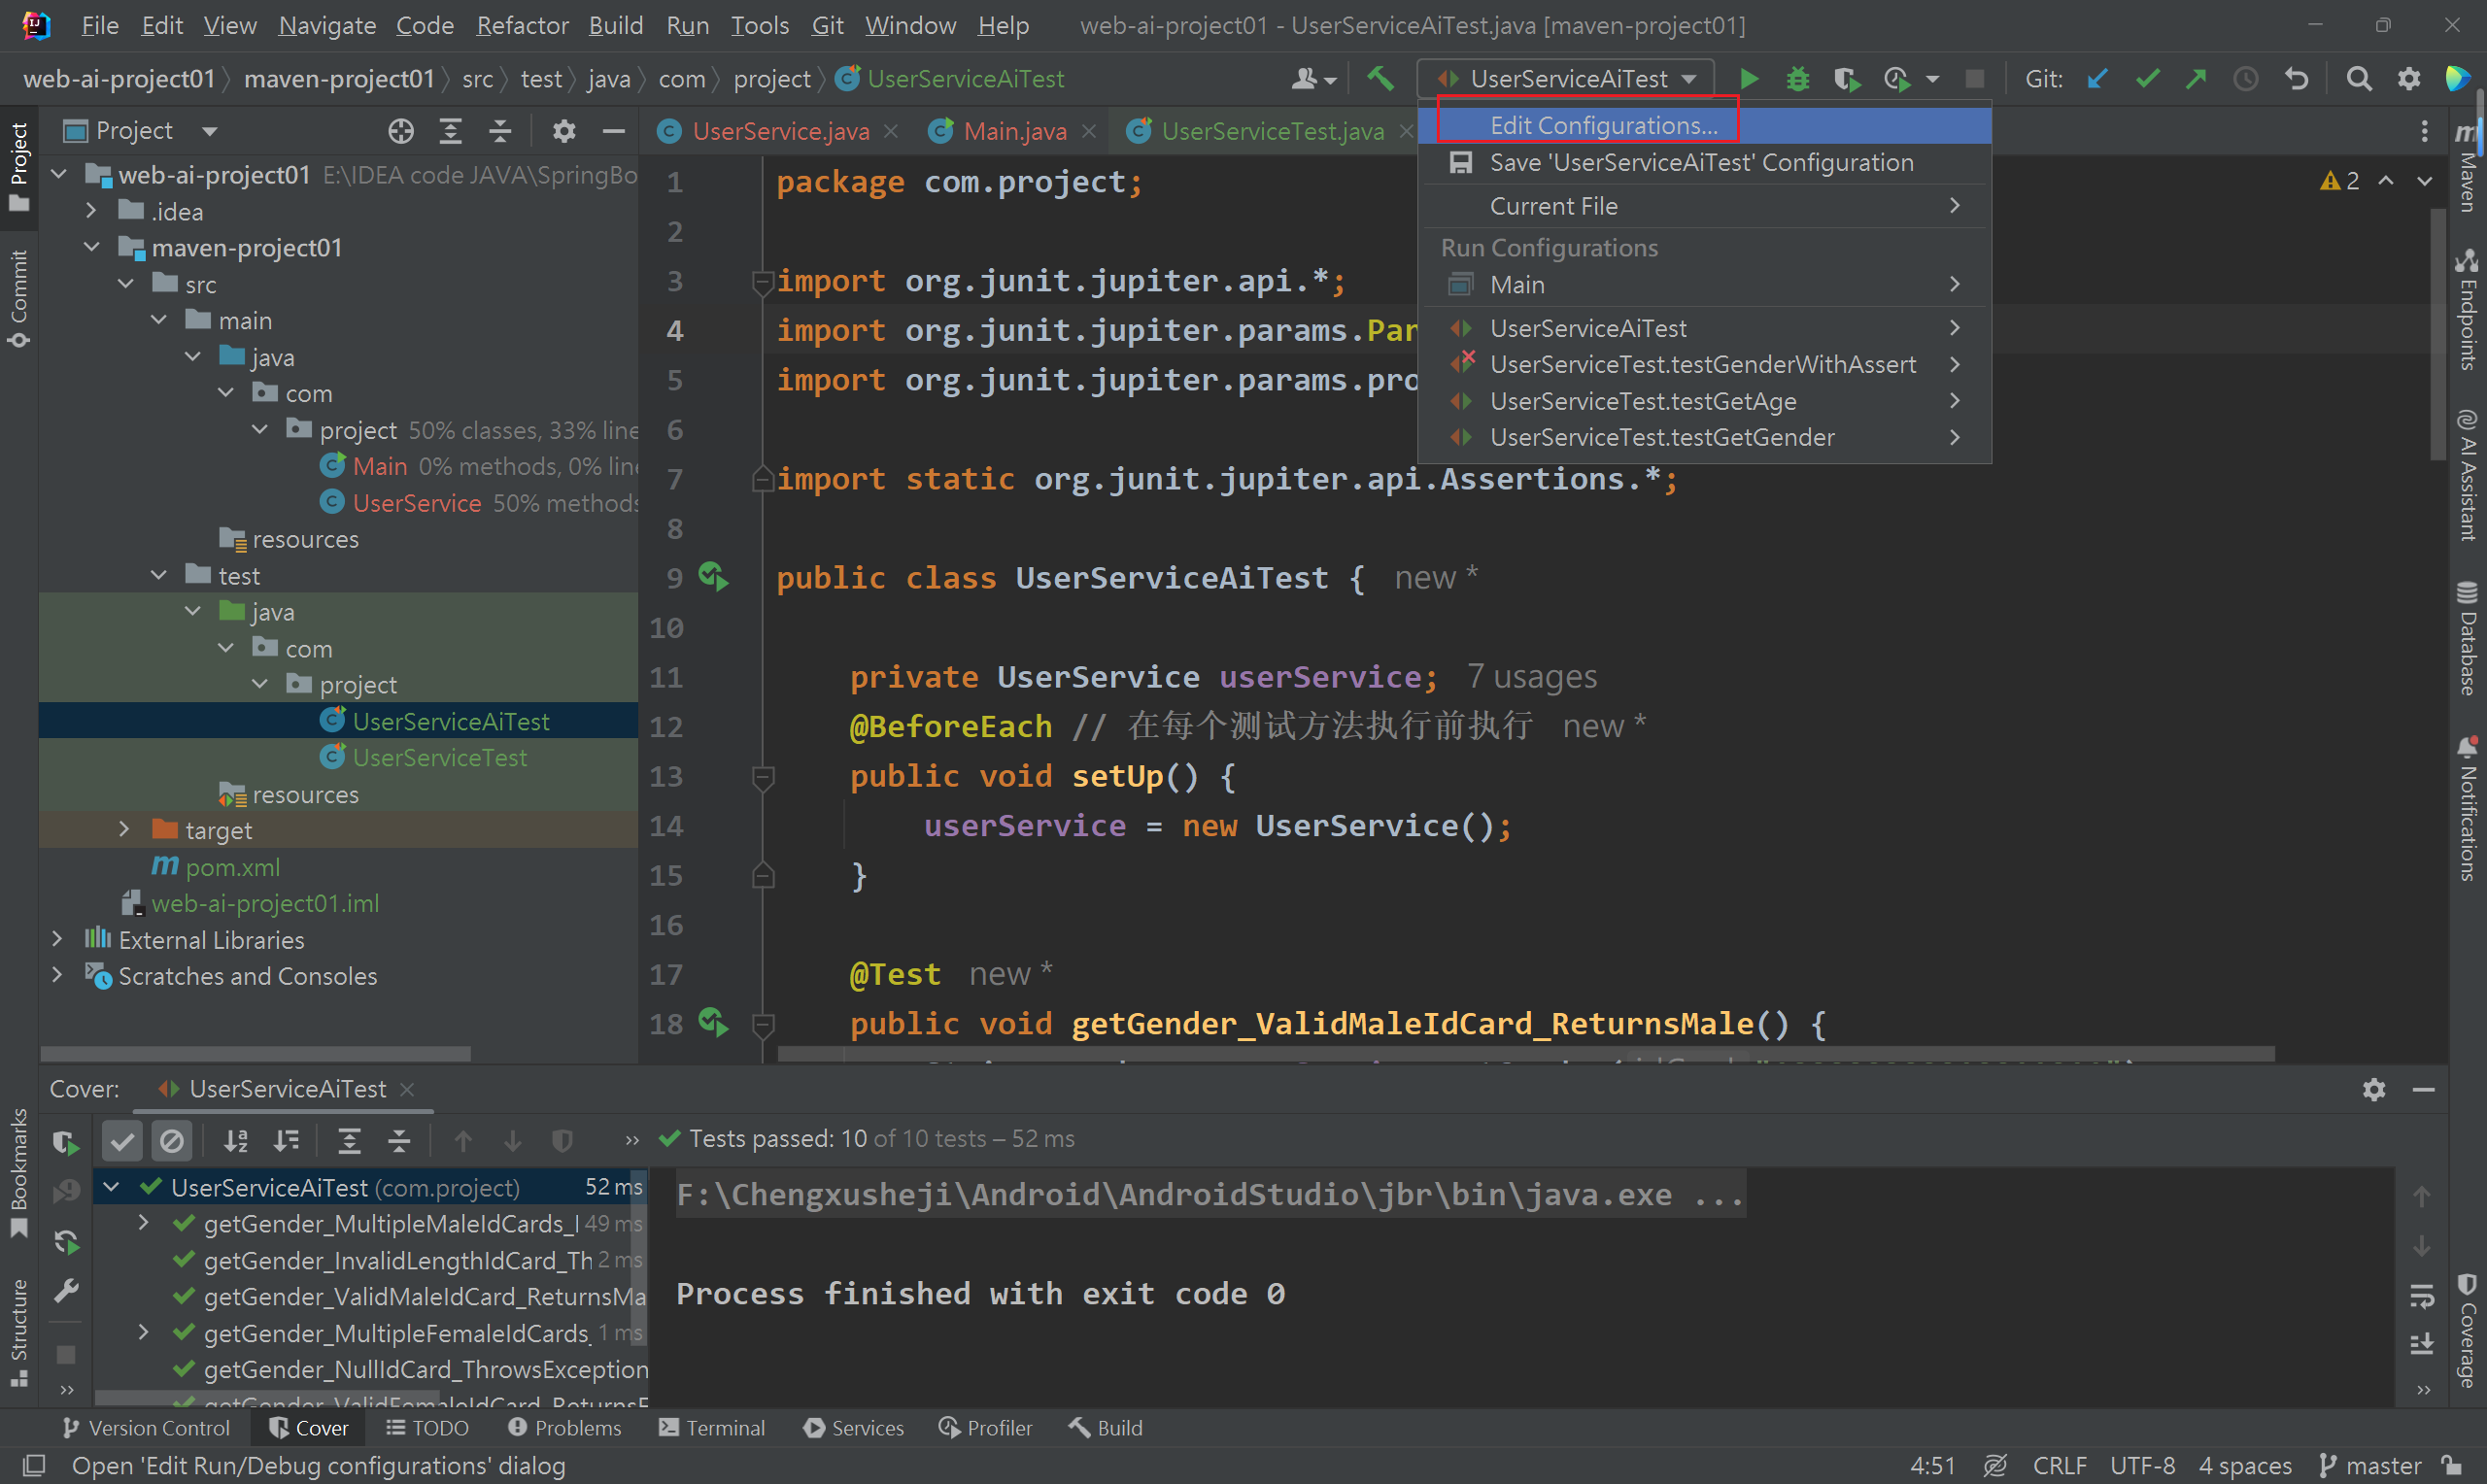Click Git push arrow icon
The height and width of the screenshot is (1484, 2487).
point(2195,78)
